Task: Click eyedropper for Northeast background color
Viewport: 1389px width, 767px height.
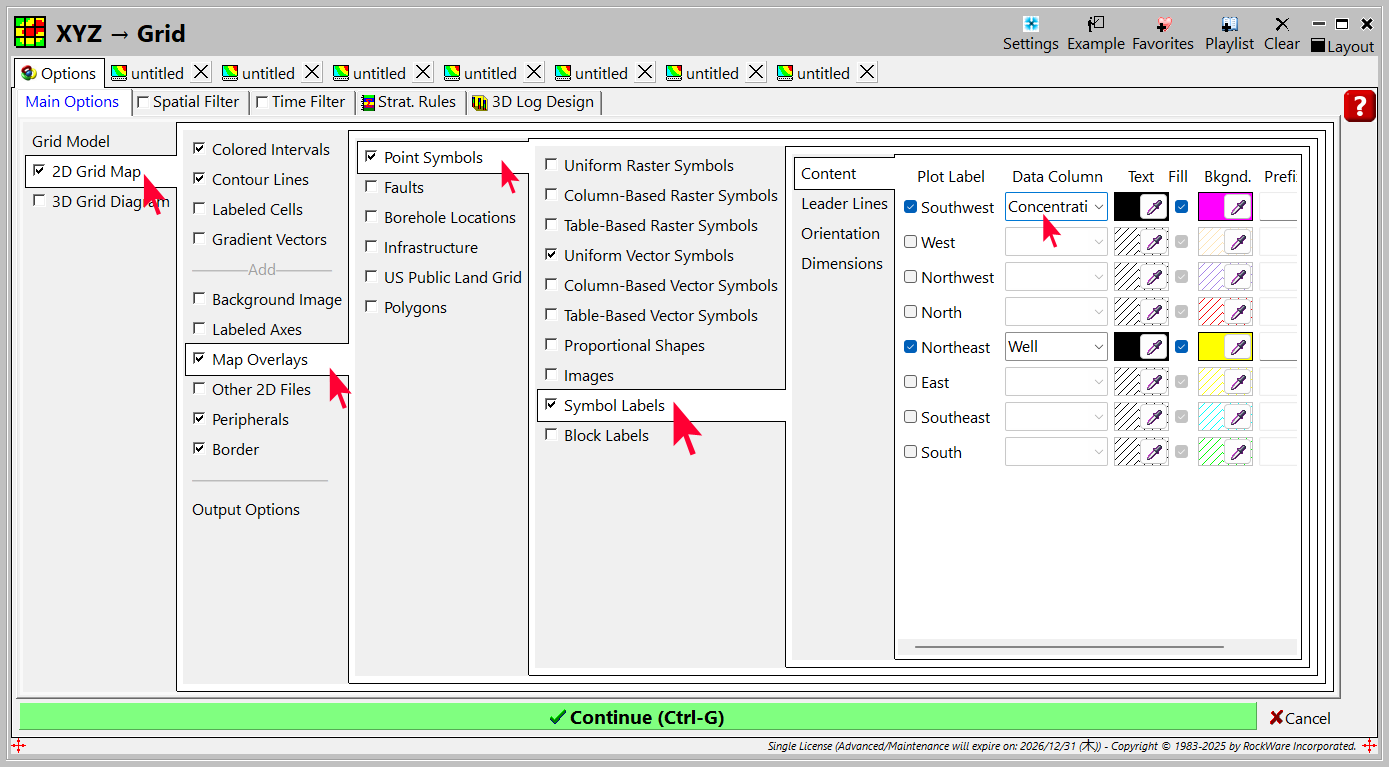Action: point(1238,347)
